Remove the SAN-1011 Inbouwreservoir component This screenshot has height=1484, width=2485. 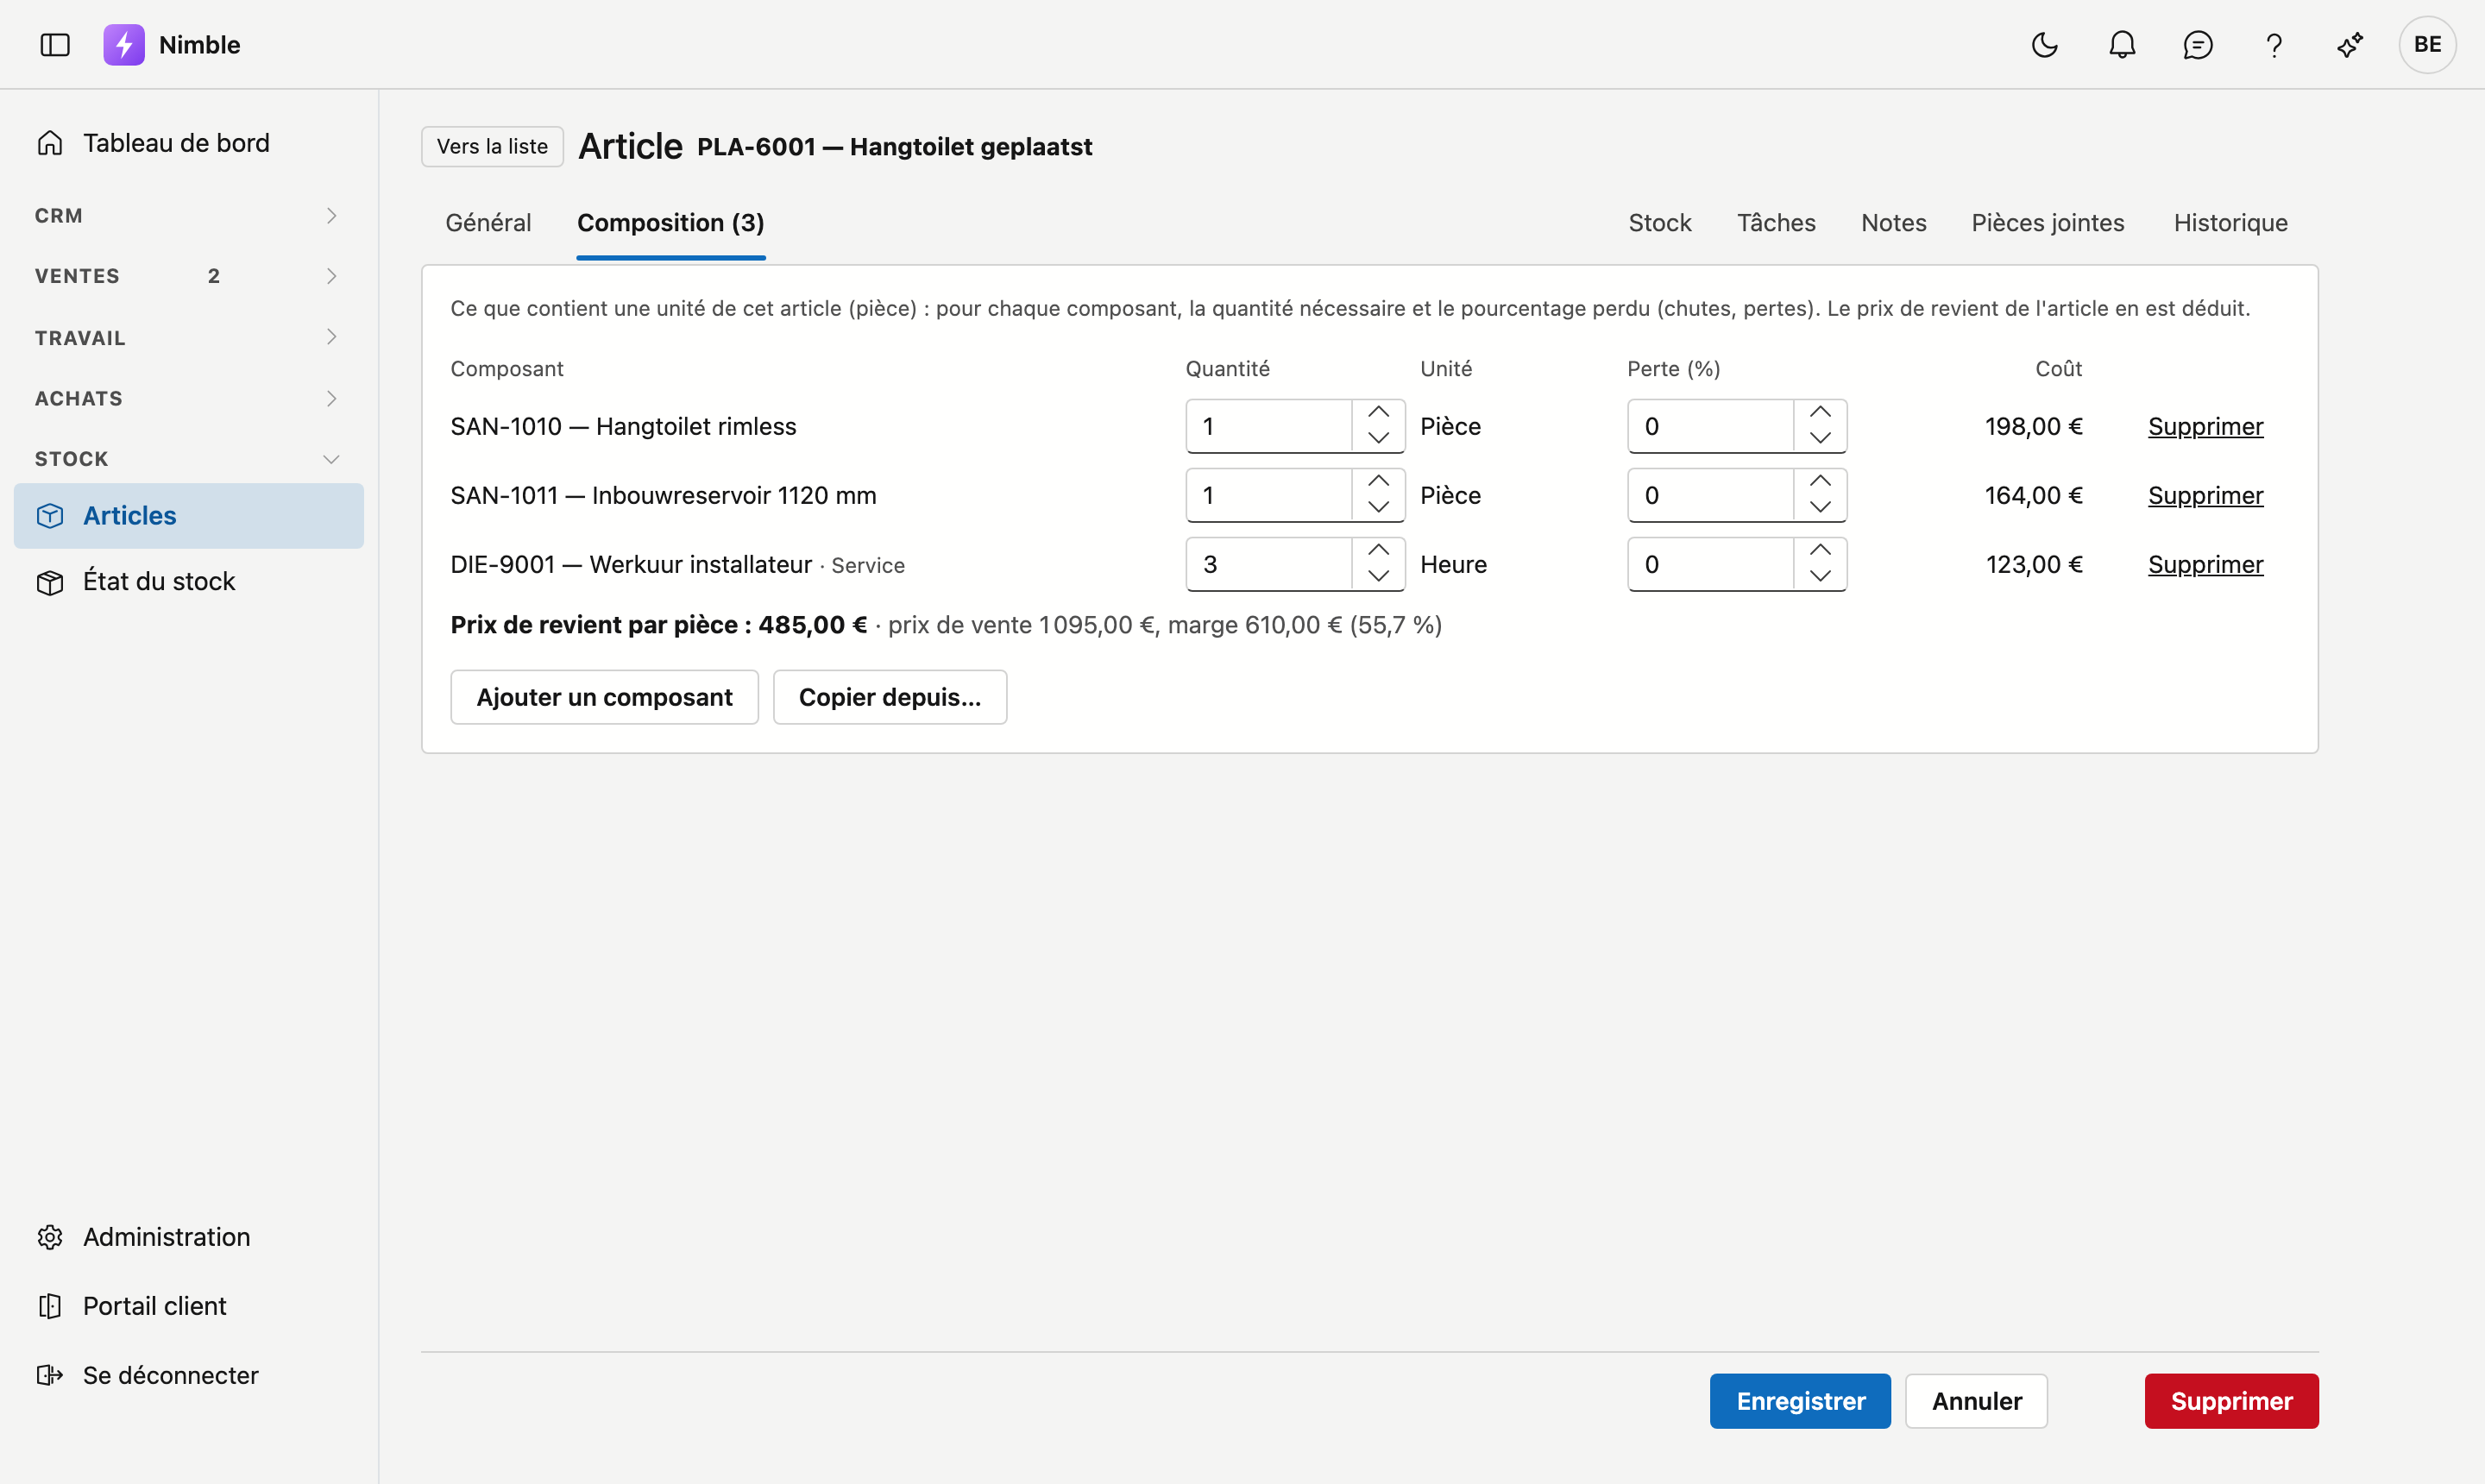2205,496
